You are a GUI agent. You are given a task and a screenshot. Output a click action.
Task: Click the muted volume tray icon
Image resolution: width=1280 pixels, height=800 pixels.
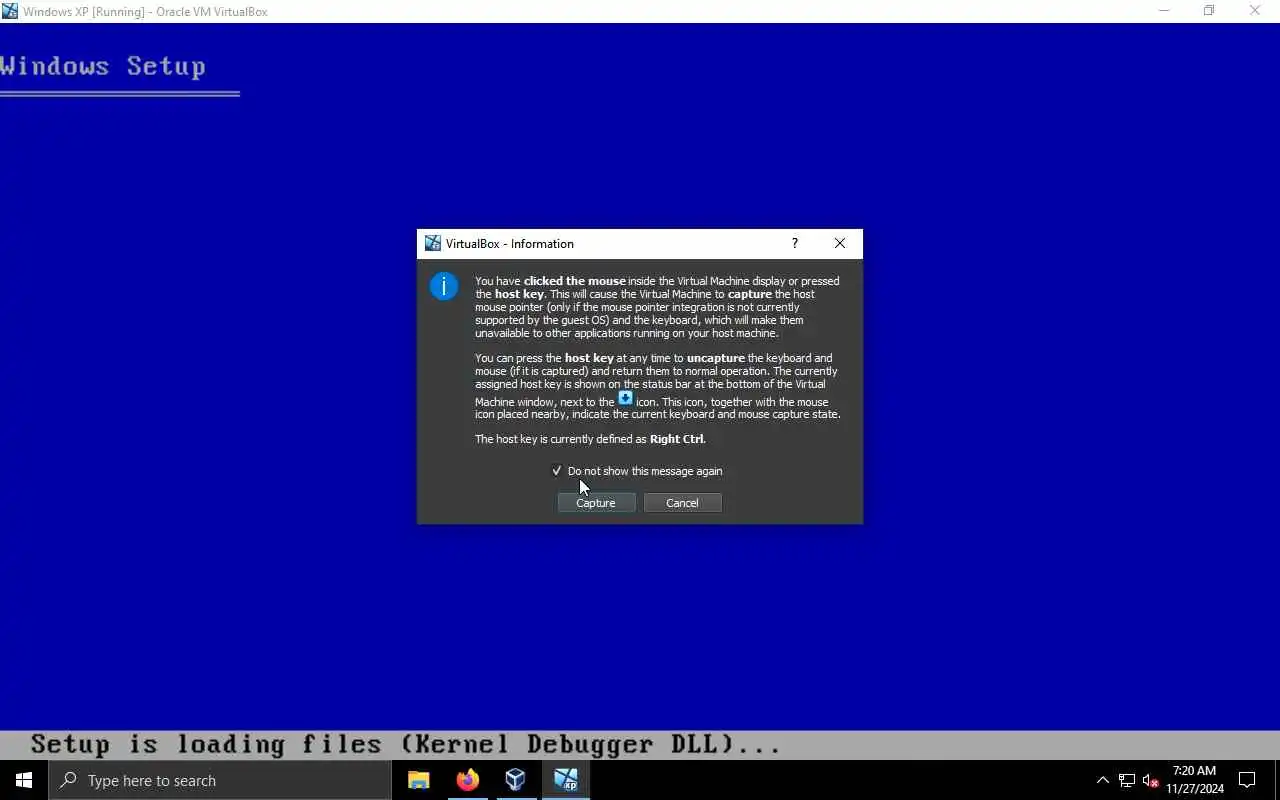click(1150, 780)
